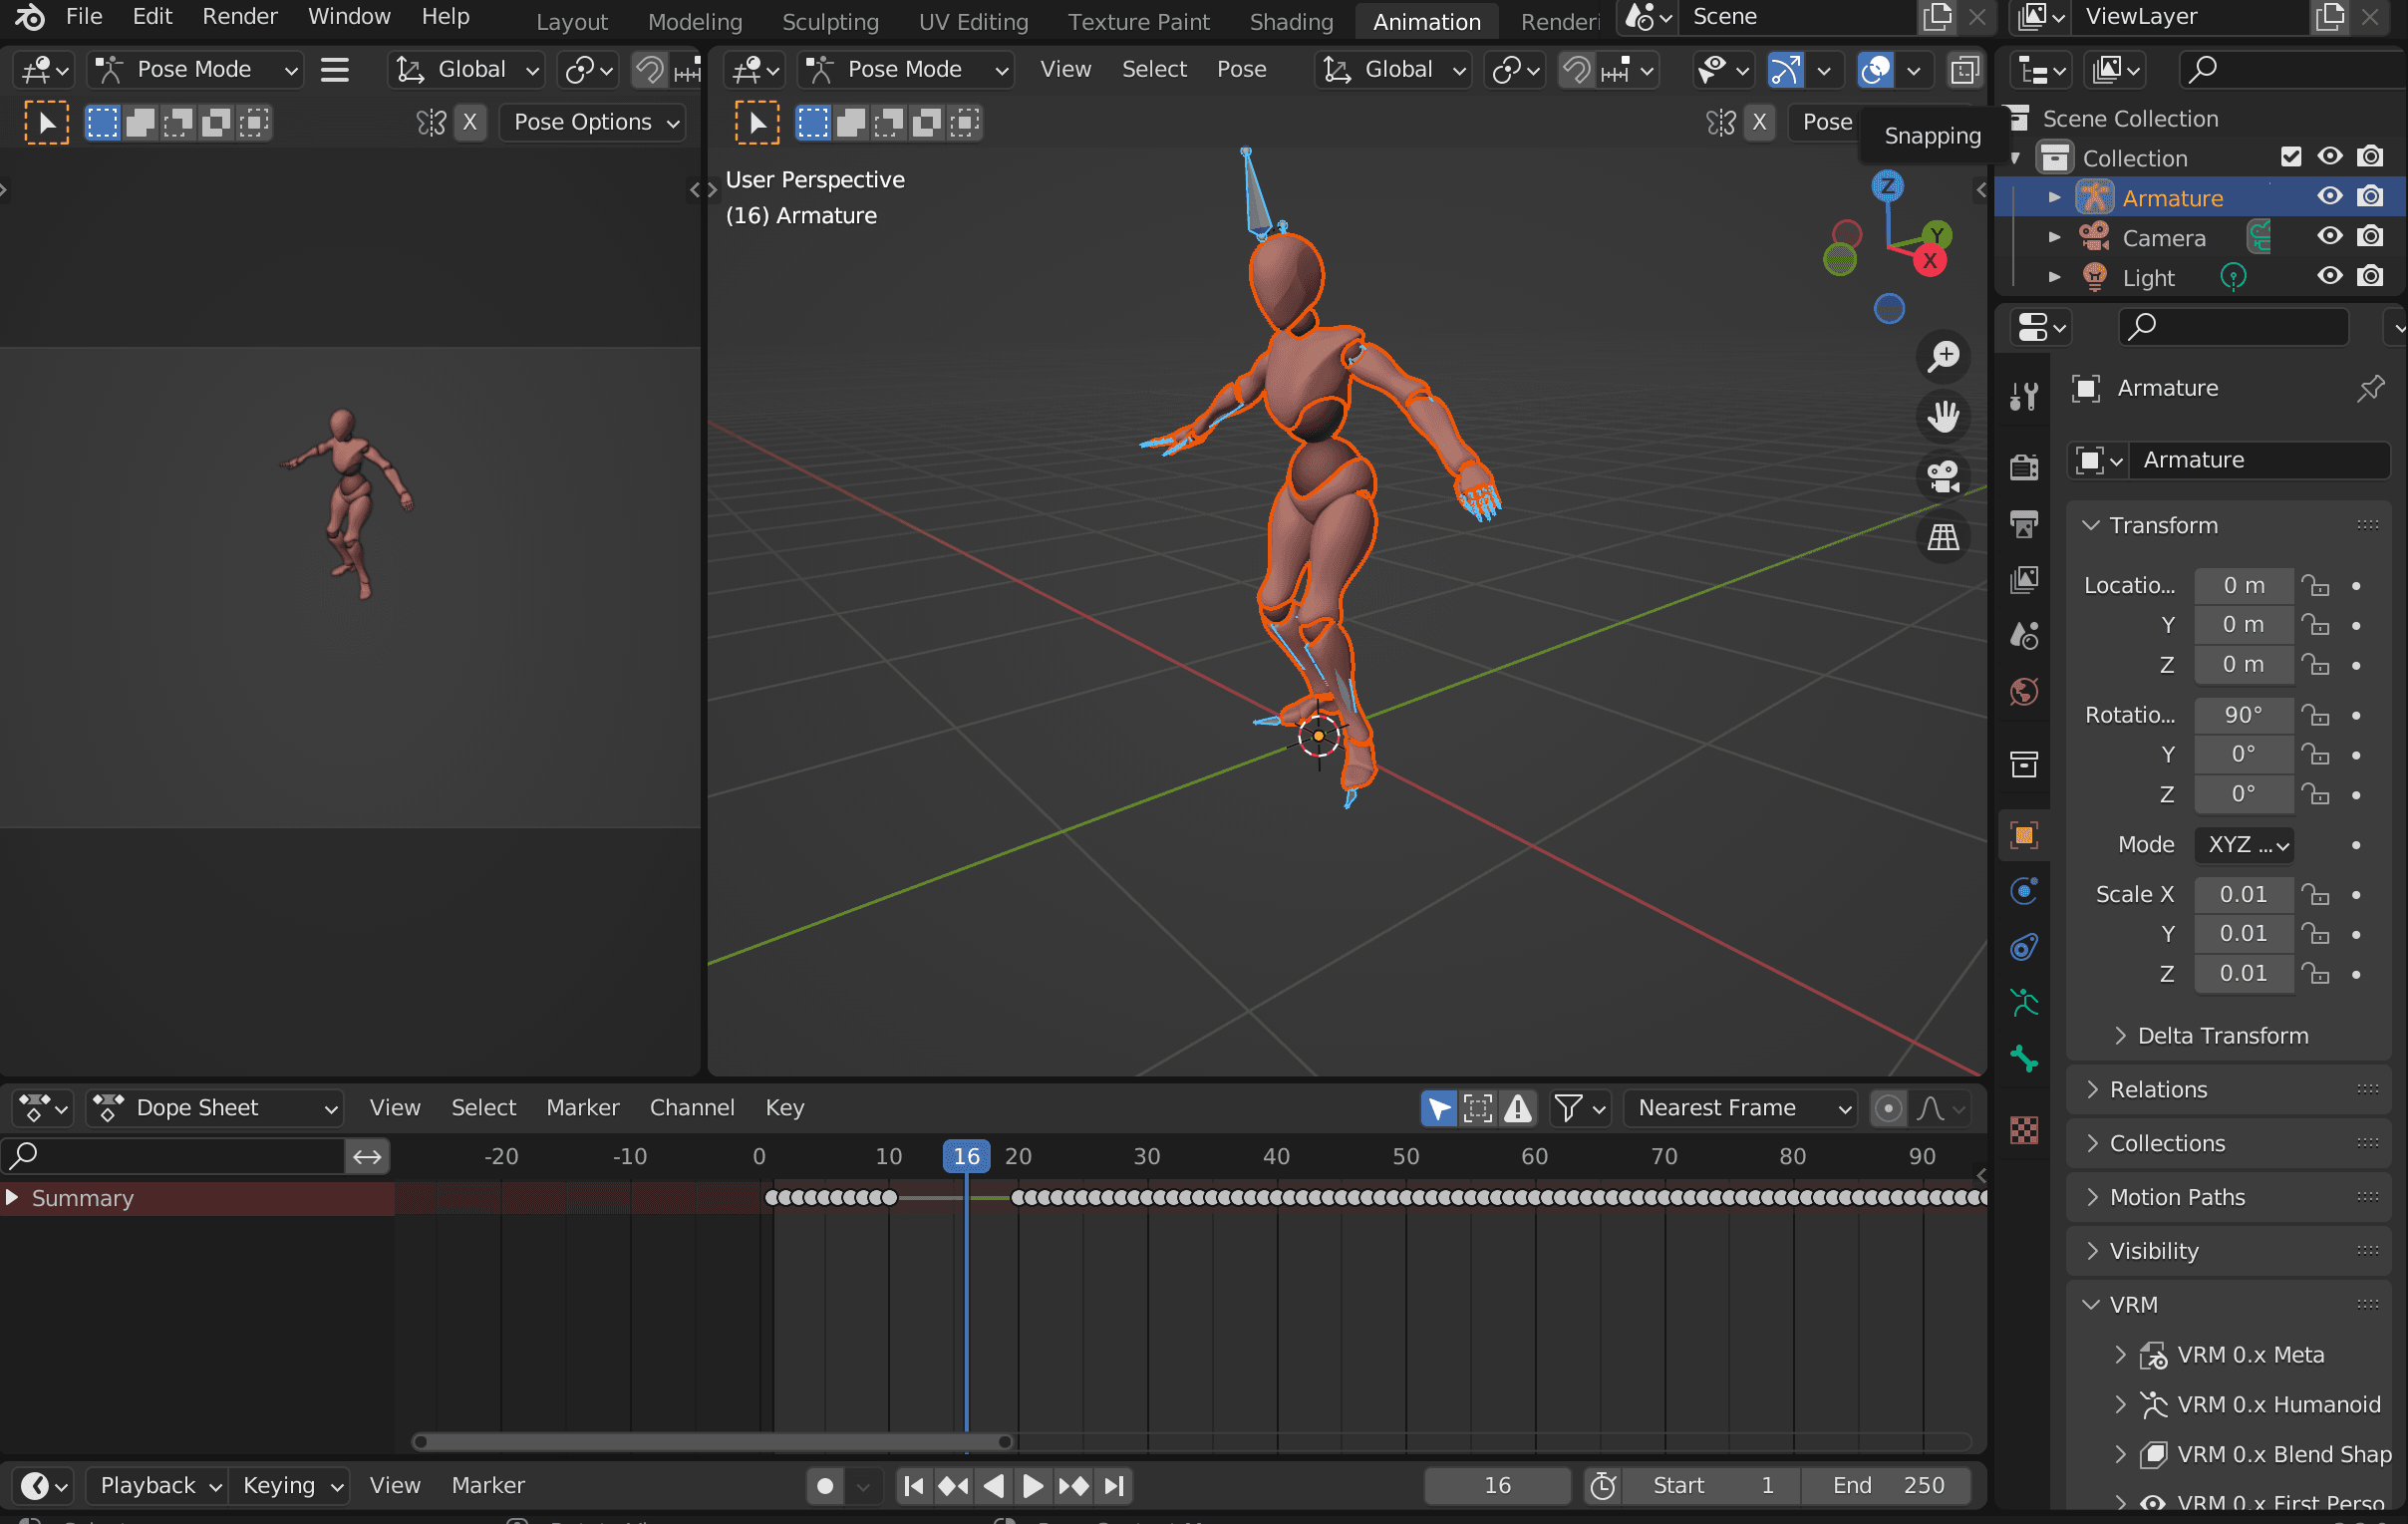2408x1524 pixels.
Task: Jump to previous keyframe
Action: tap(953, 1486)
